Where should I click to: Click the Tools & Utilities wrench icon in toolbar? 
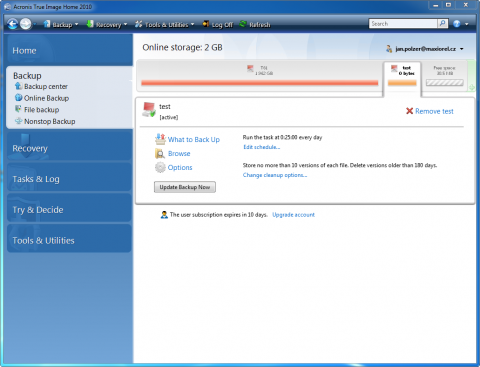139,24
